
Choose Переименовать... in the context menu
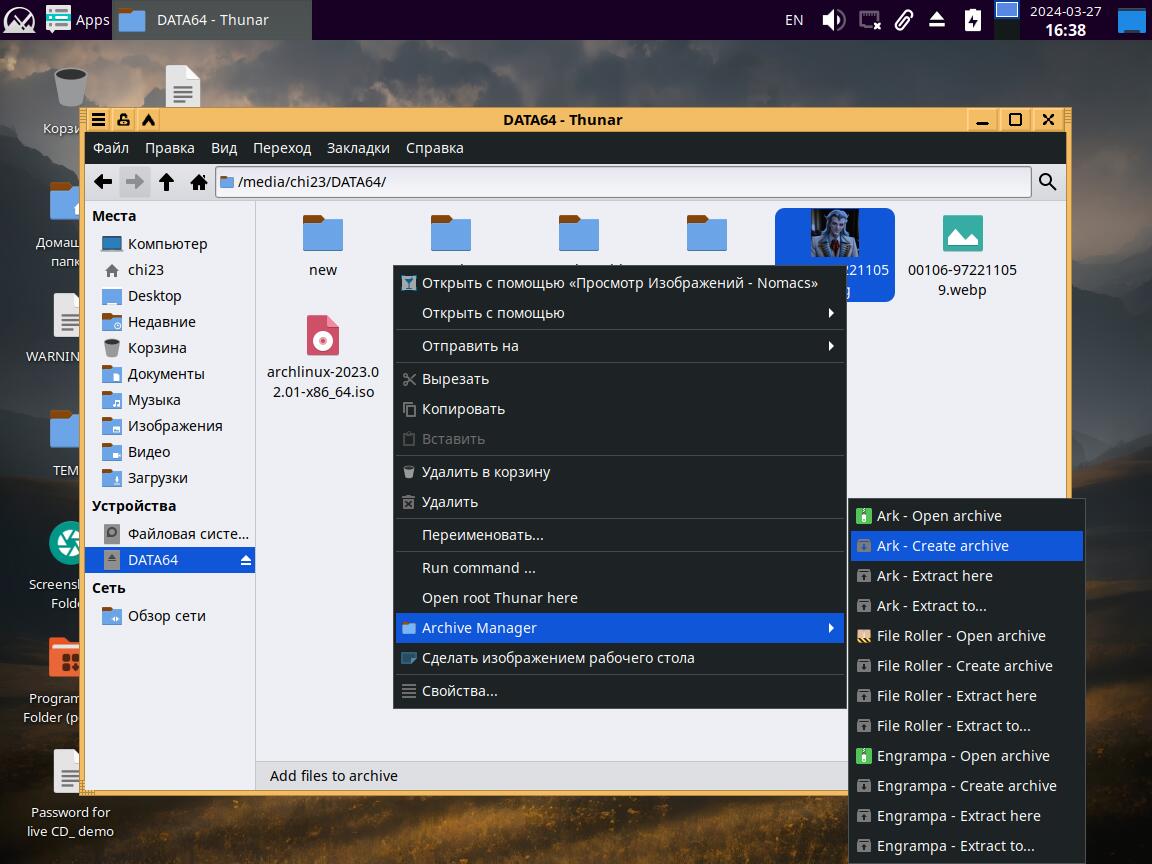pyautogui.click(x=619, y=536)
